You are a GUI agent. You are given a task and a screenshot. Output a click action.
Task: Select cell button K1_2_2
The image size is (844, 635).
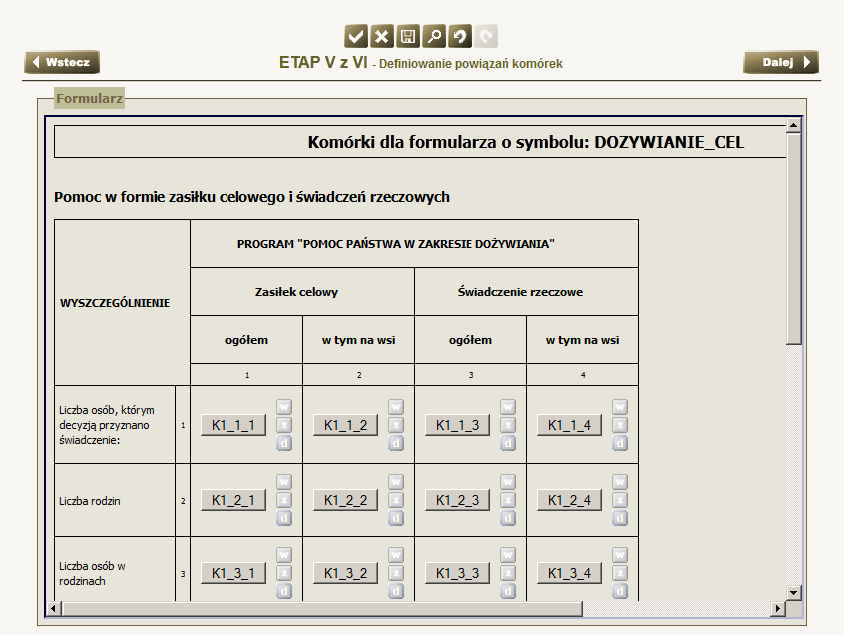345,500
